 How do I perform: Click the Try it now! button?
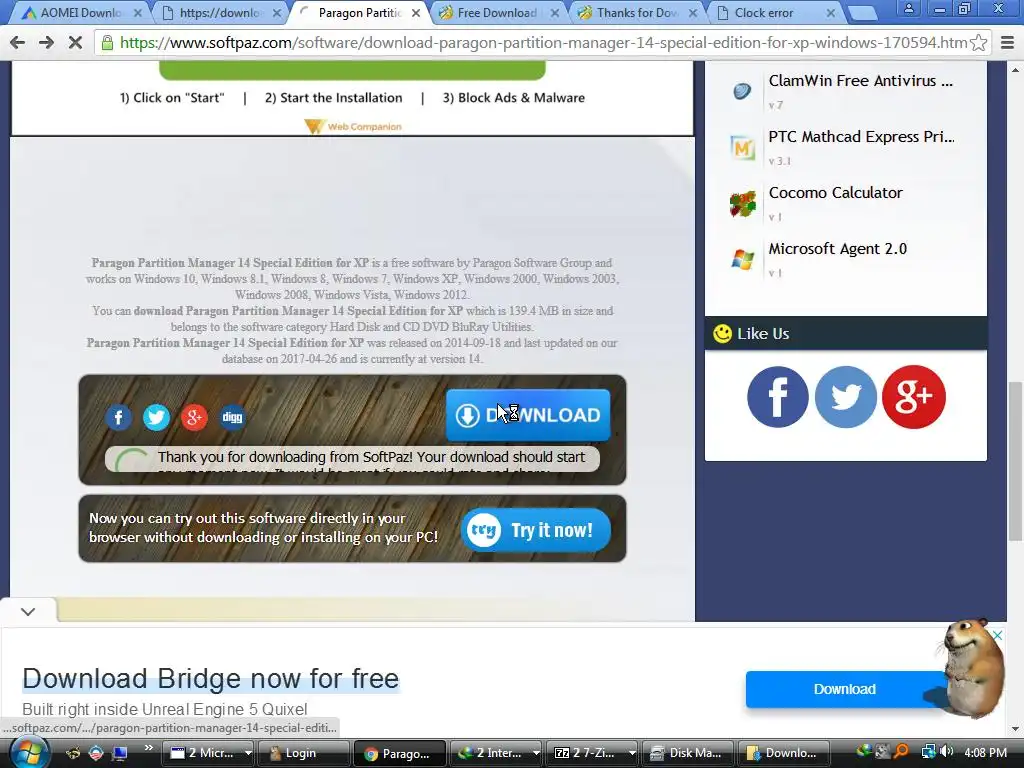[x=536, y=530]
